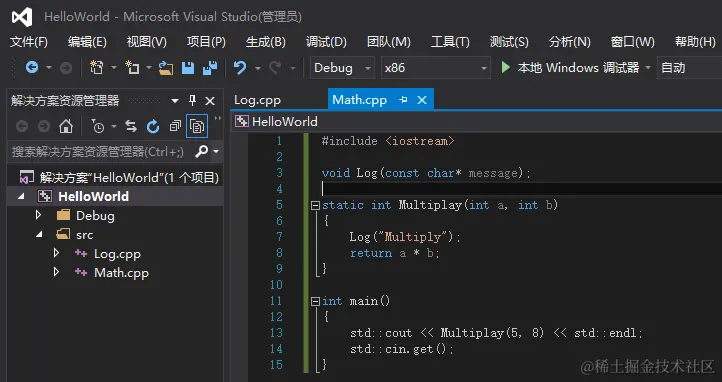Expand the Log.cpp tree node arrow
Screen dimensions: 722x382
(x=56, y=253)
